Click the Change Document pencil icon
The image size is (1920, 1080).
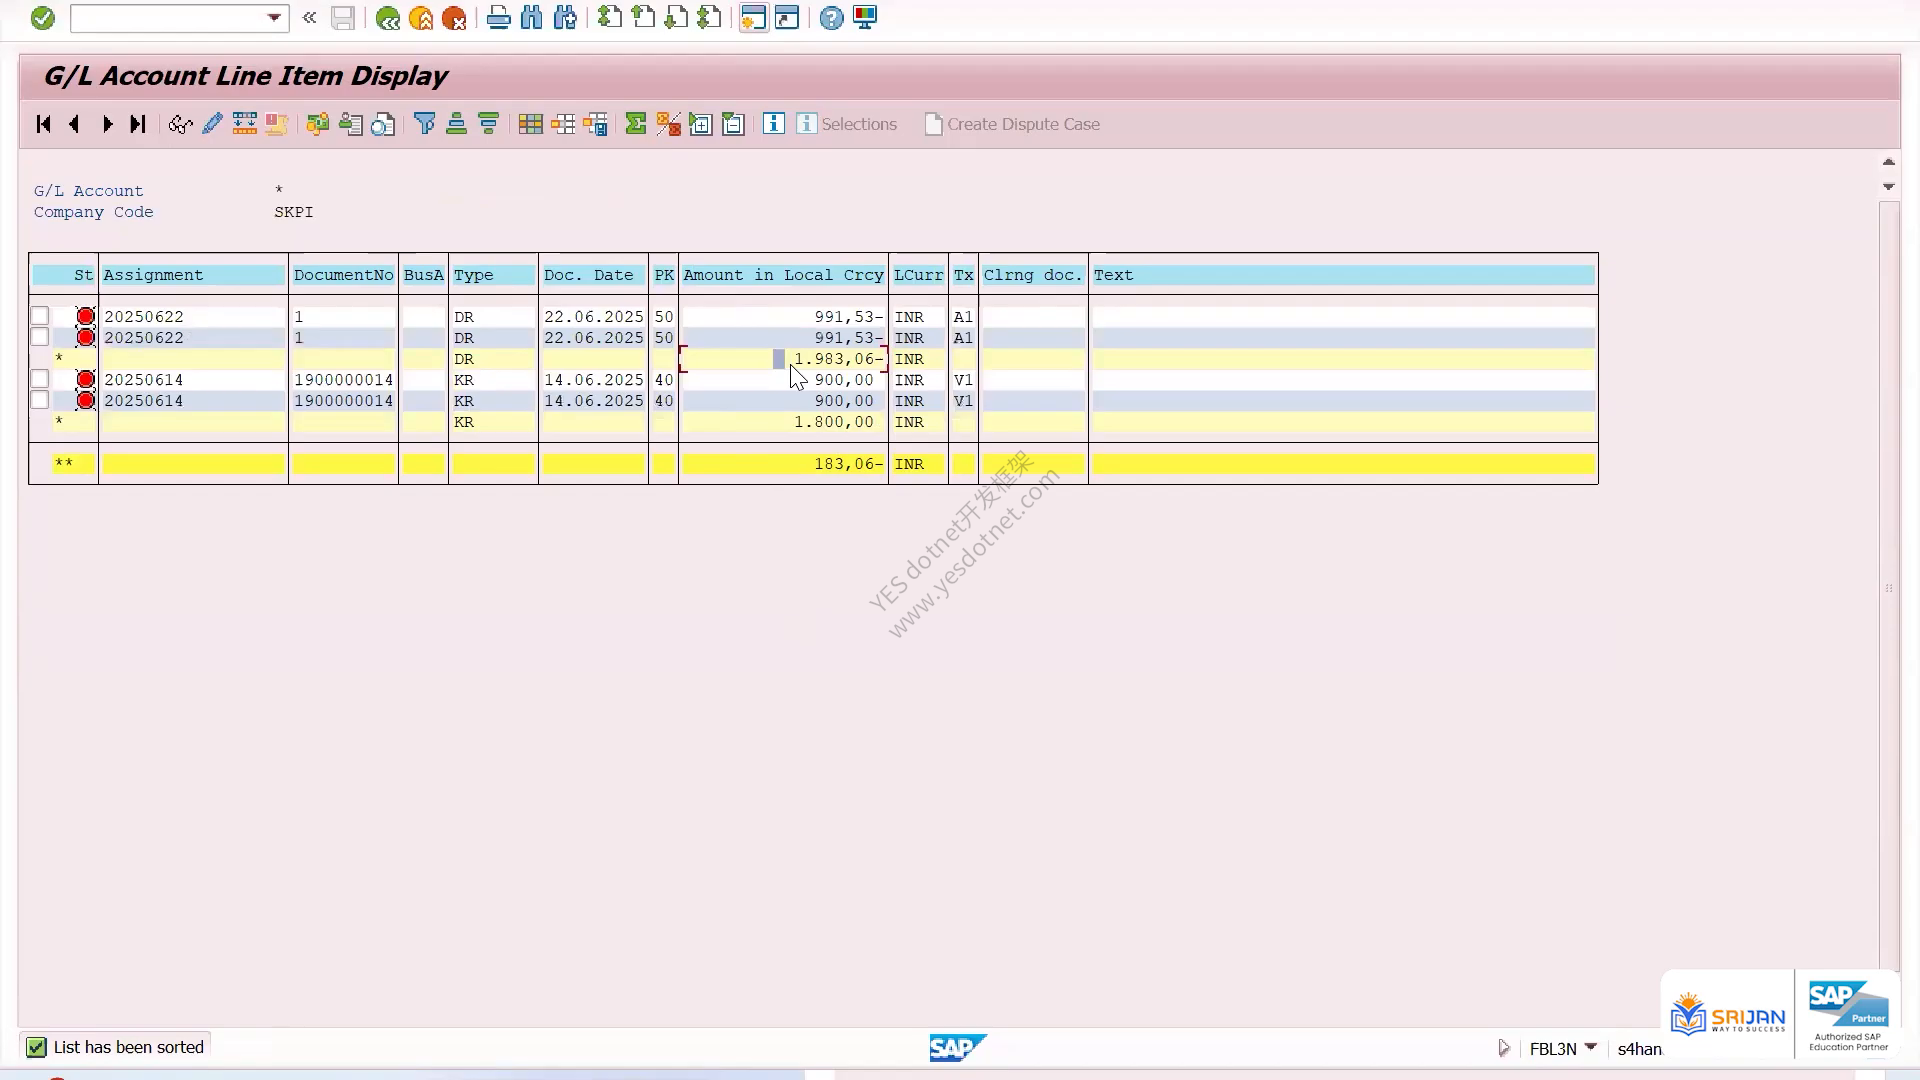tap(212, 124)
